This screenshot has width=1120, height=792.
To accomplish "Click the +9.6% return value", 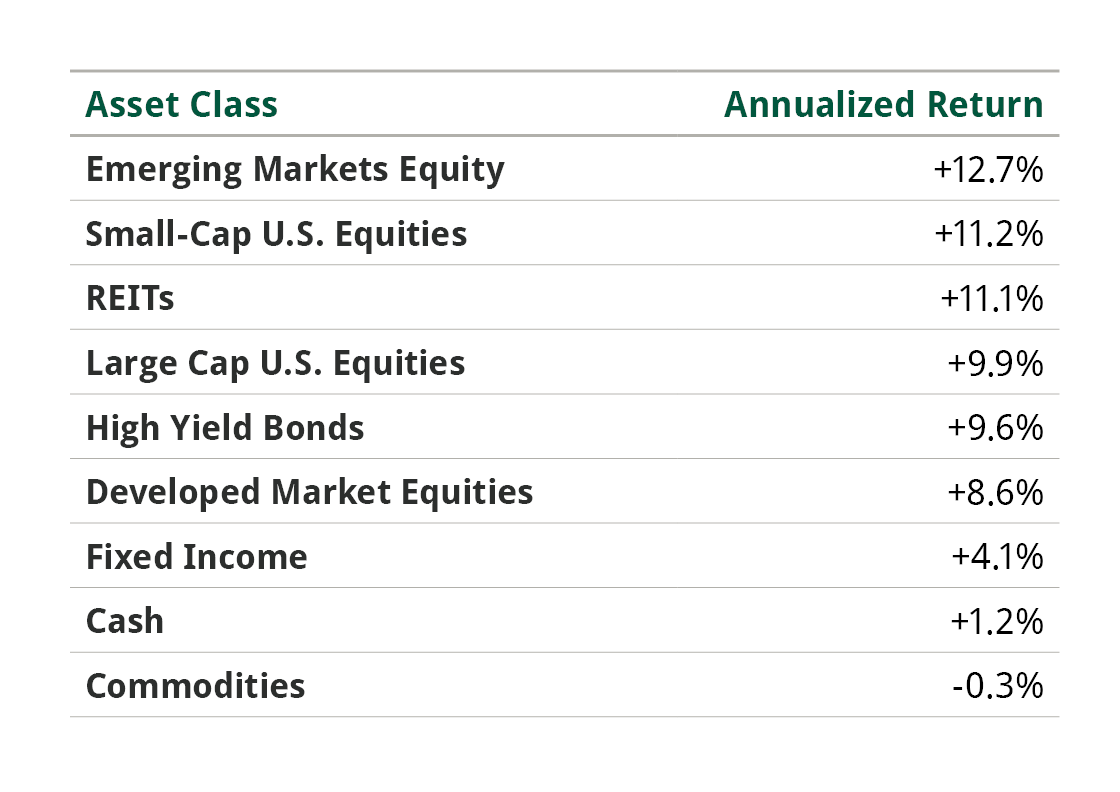I will point(995,428).
